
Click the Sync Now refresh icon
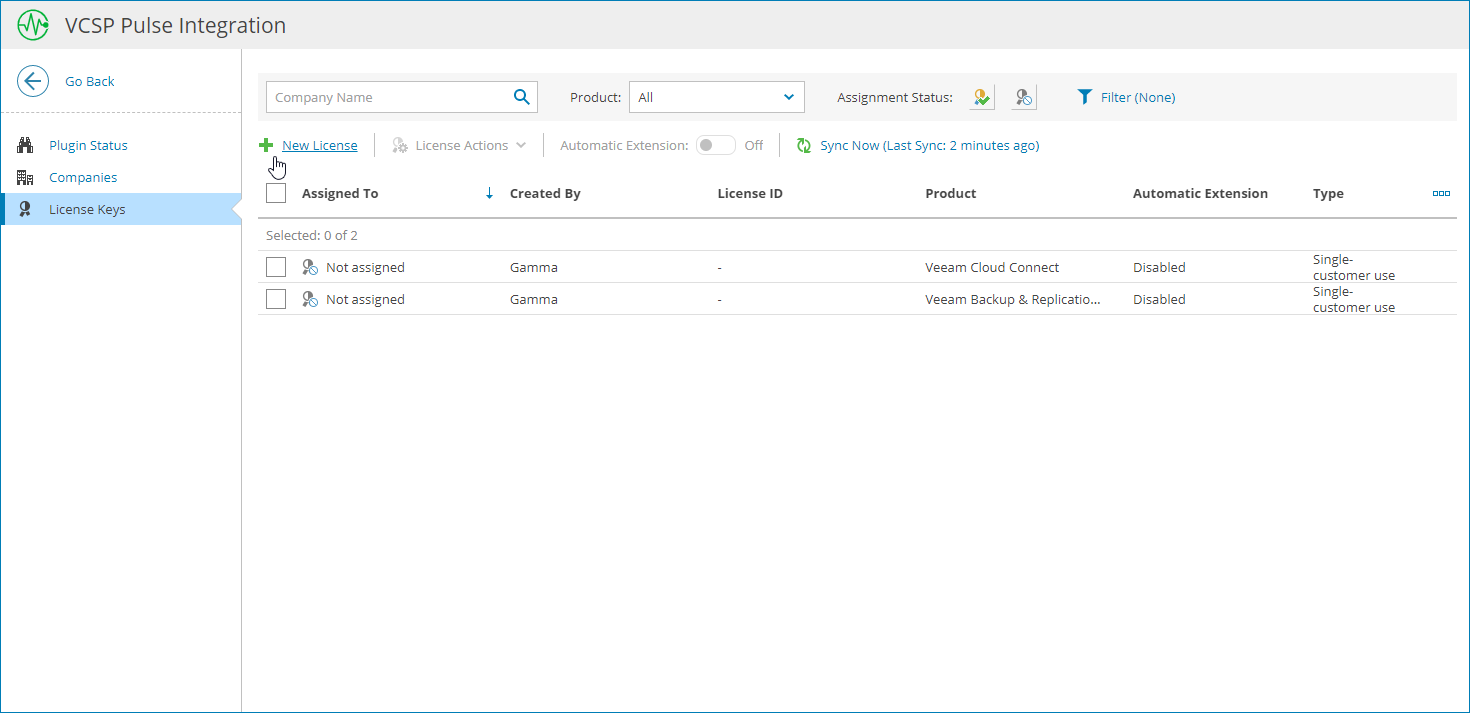(x=804, y=146)
